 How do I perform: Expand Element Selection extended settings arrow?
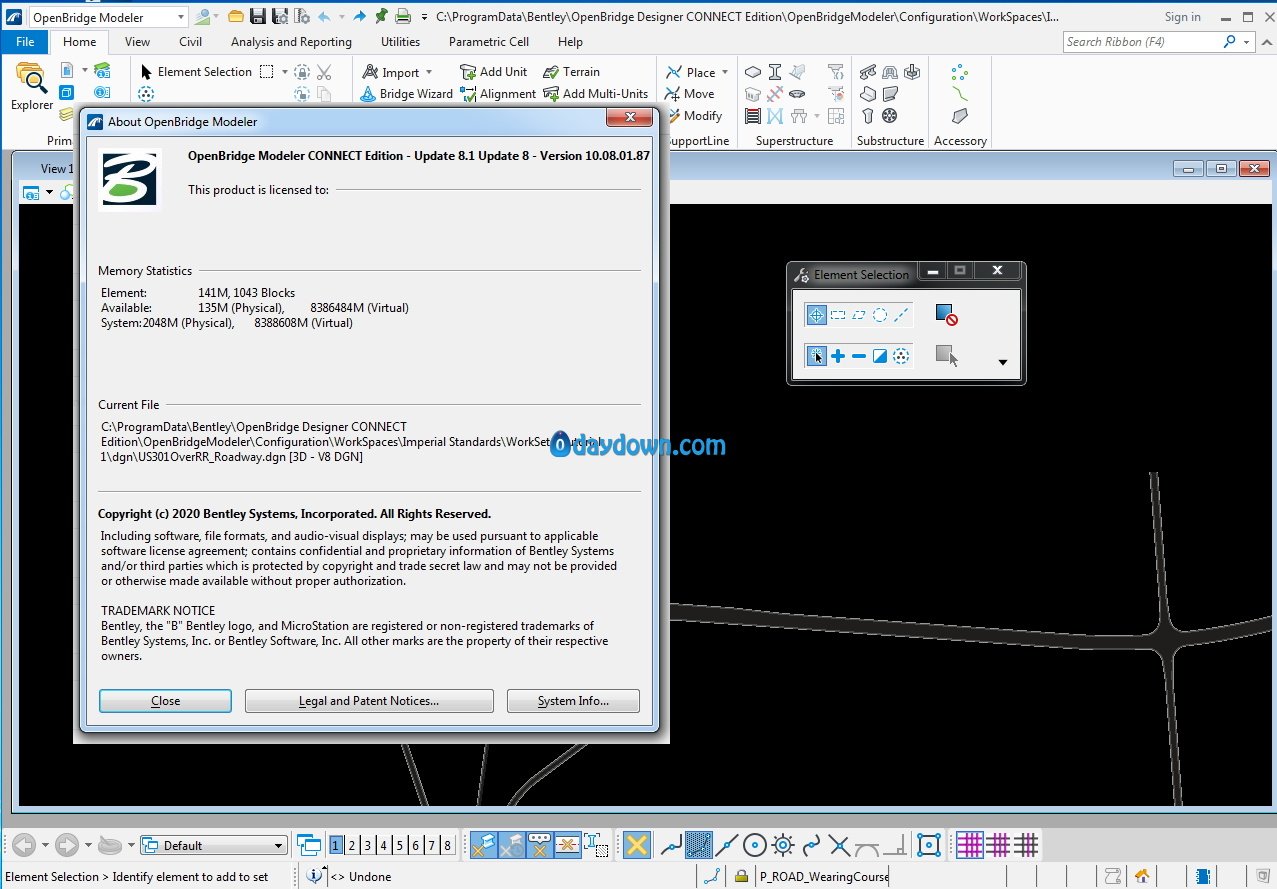[1003, 362]
